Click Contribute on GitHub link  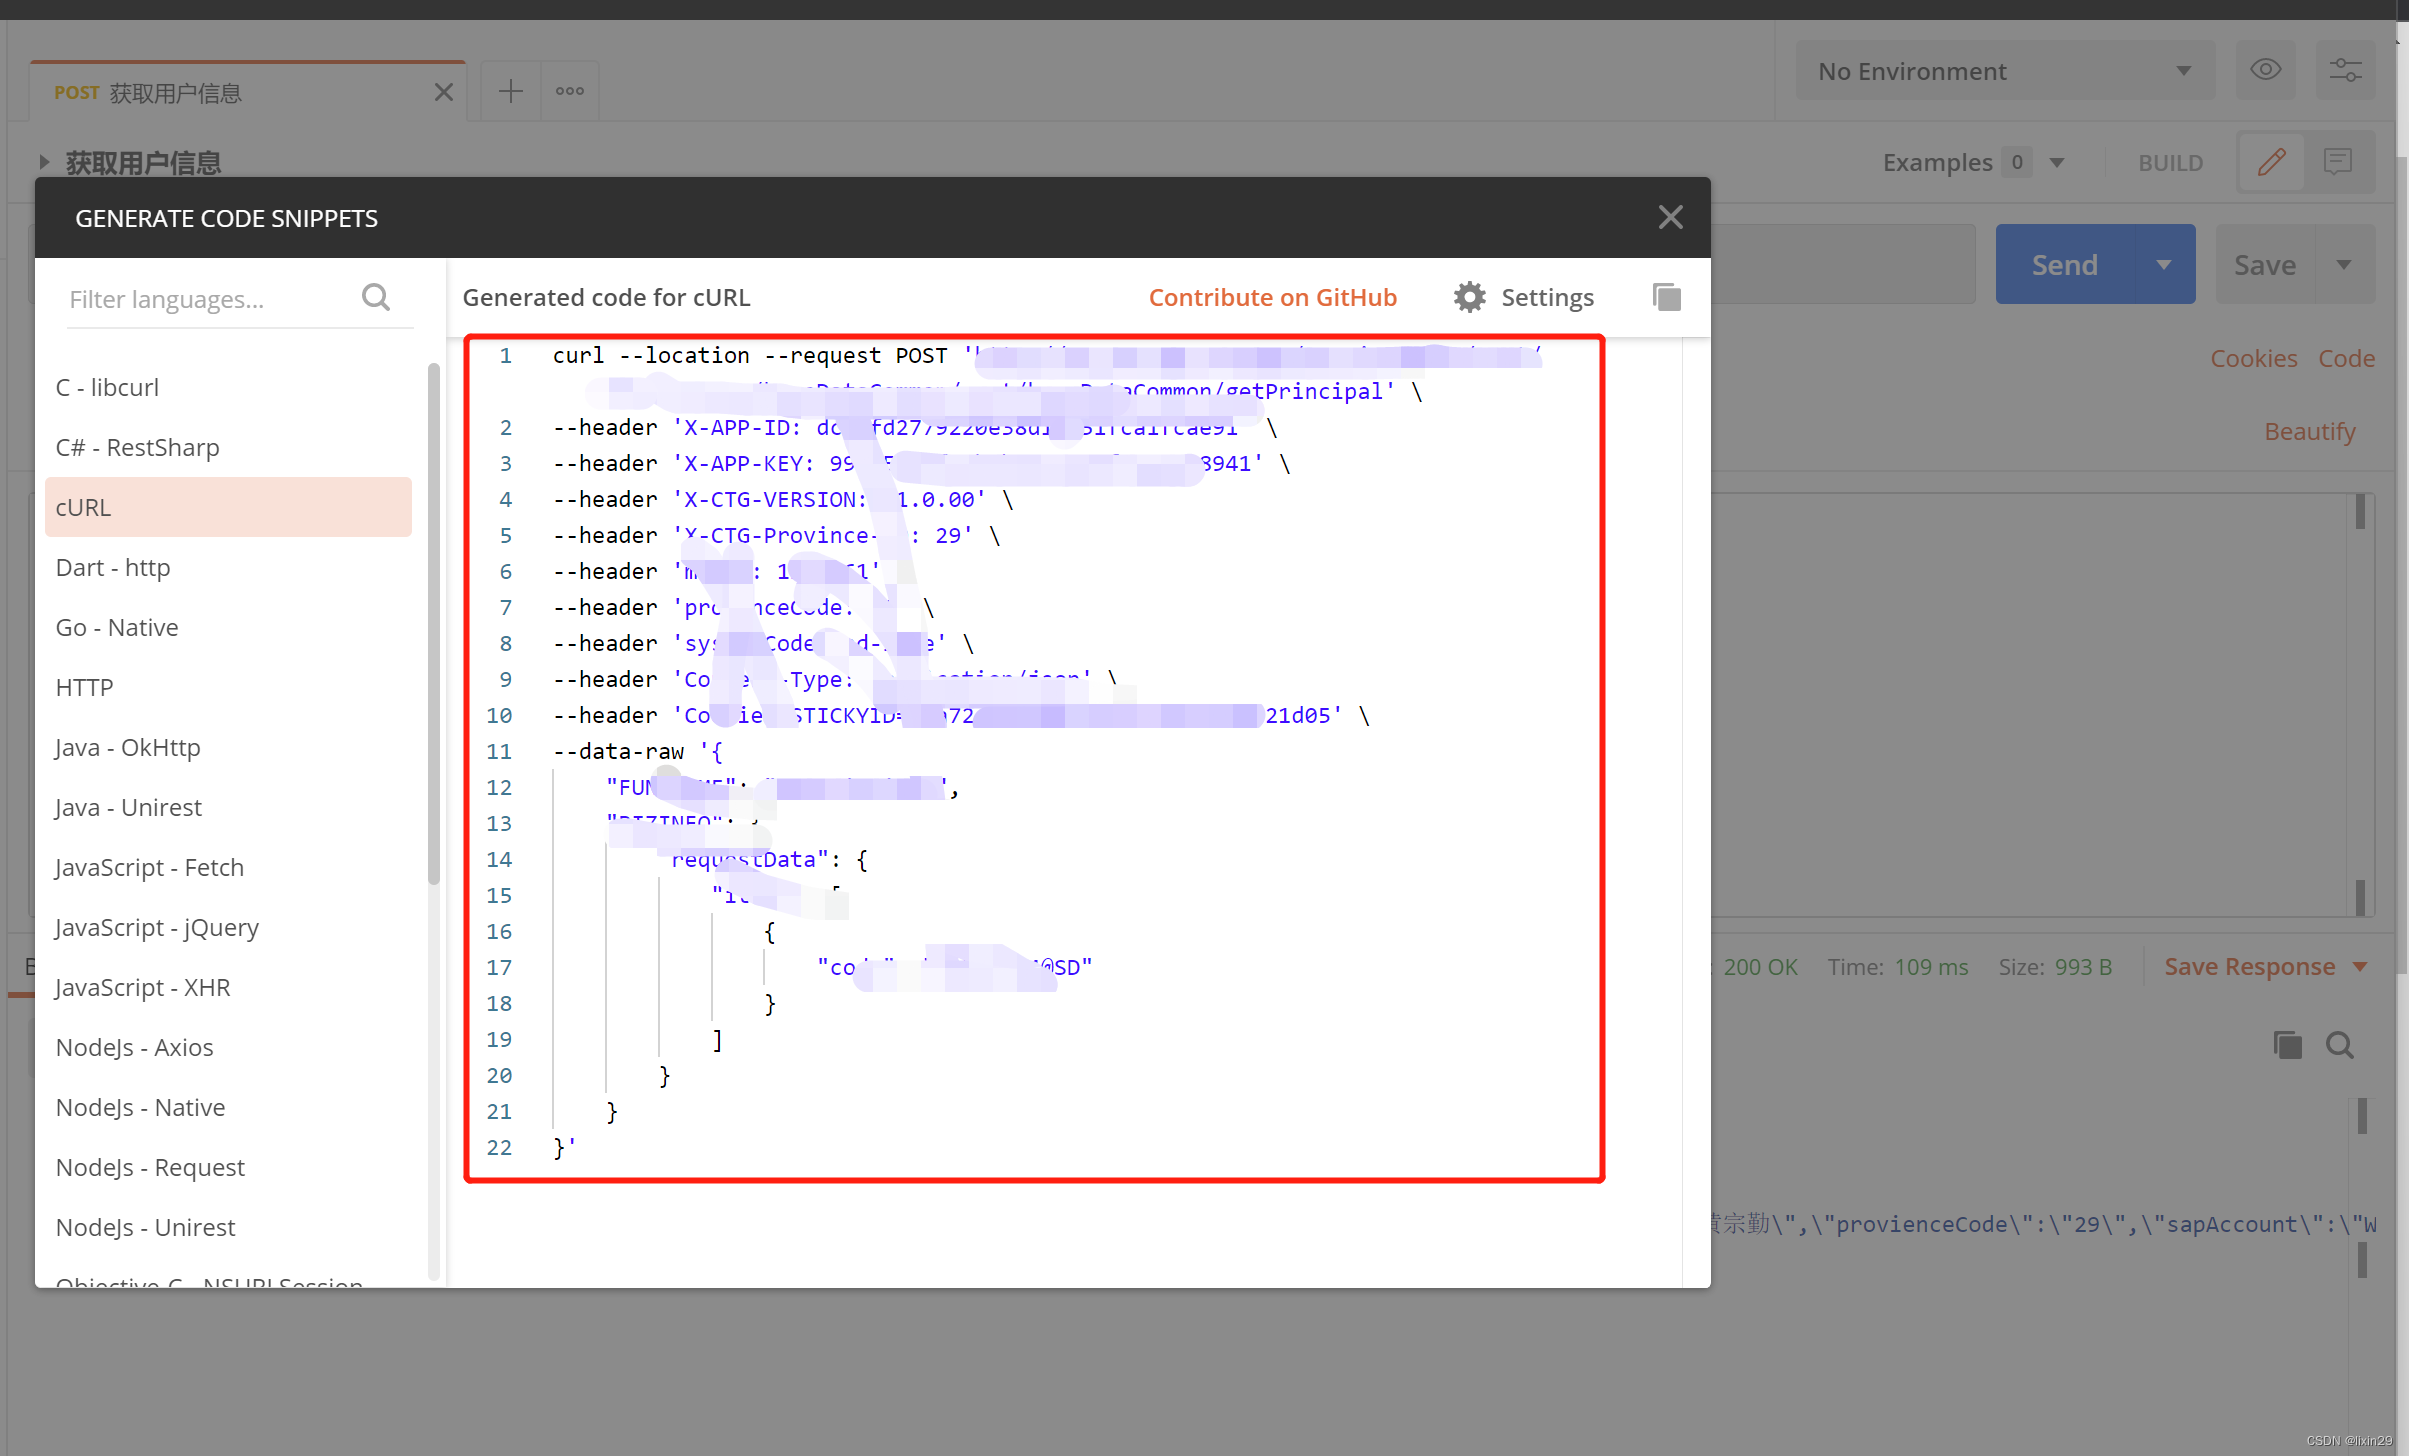(x=1272, y=297)
